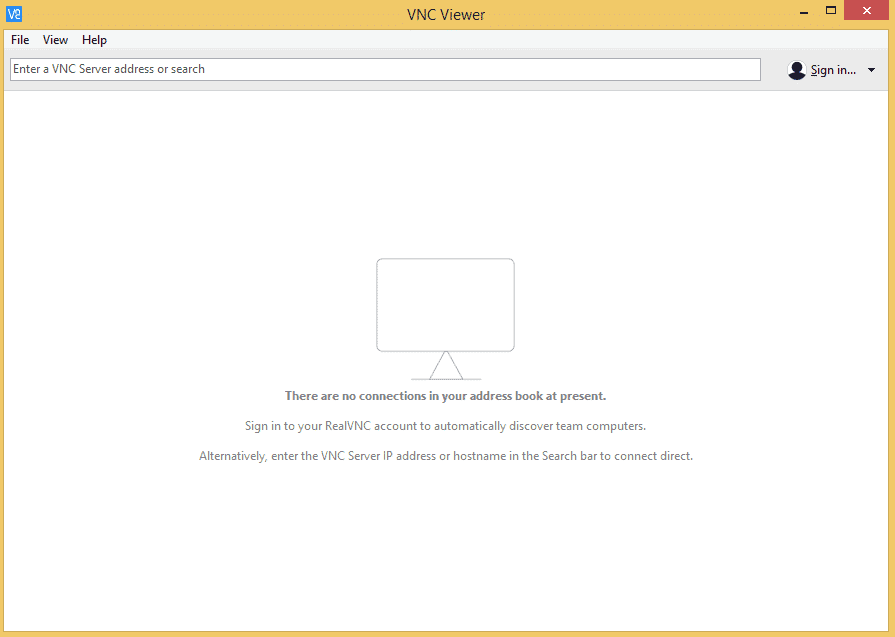Click the no connections message text
The height and width of the screenshot is (637, 895).
[x=445, y=395]
